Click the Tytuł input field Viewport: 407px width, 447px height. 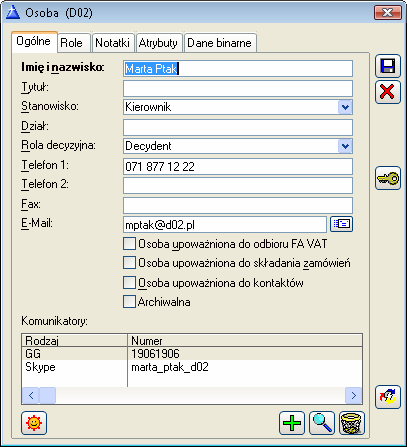pos(238,88)
